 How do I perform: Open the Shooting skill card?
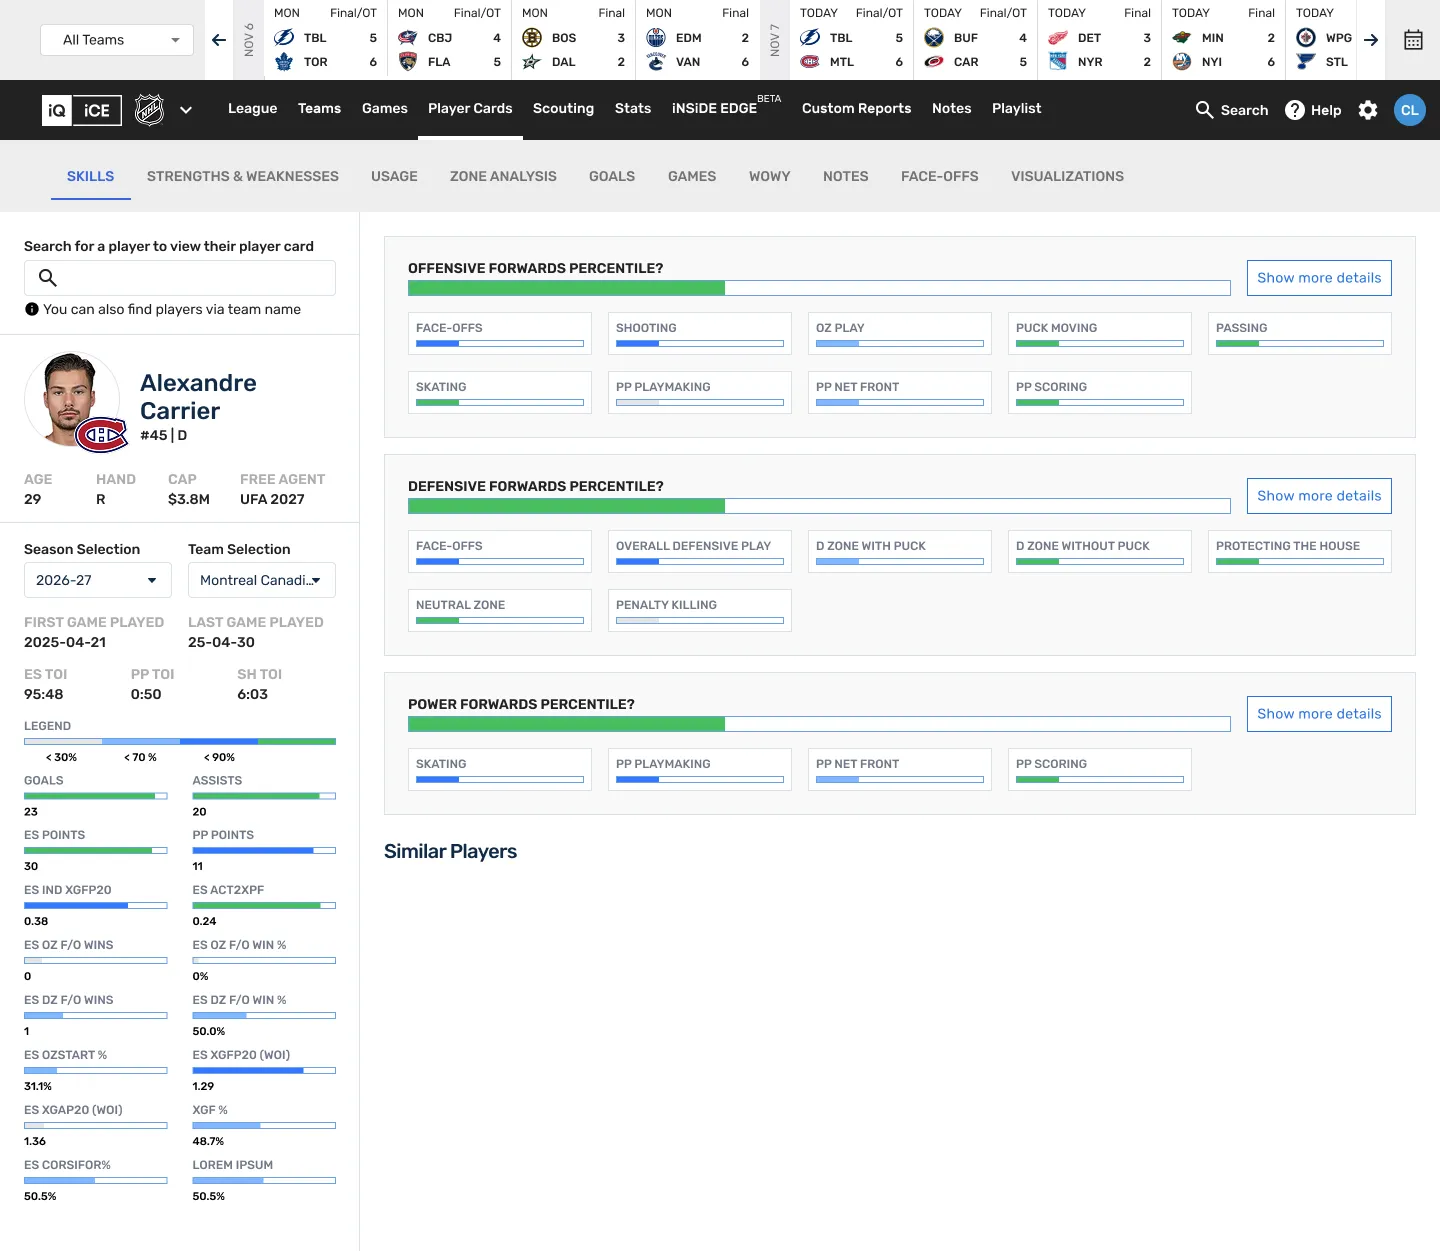click(x=700, y=334)
